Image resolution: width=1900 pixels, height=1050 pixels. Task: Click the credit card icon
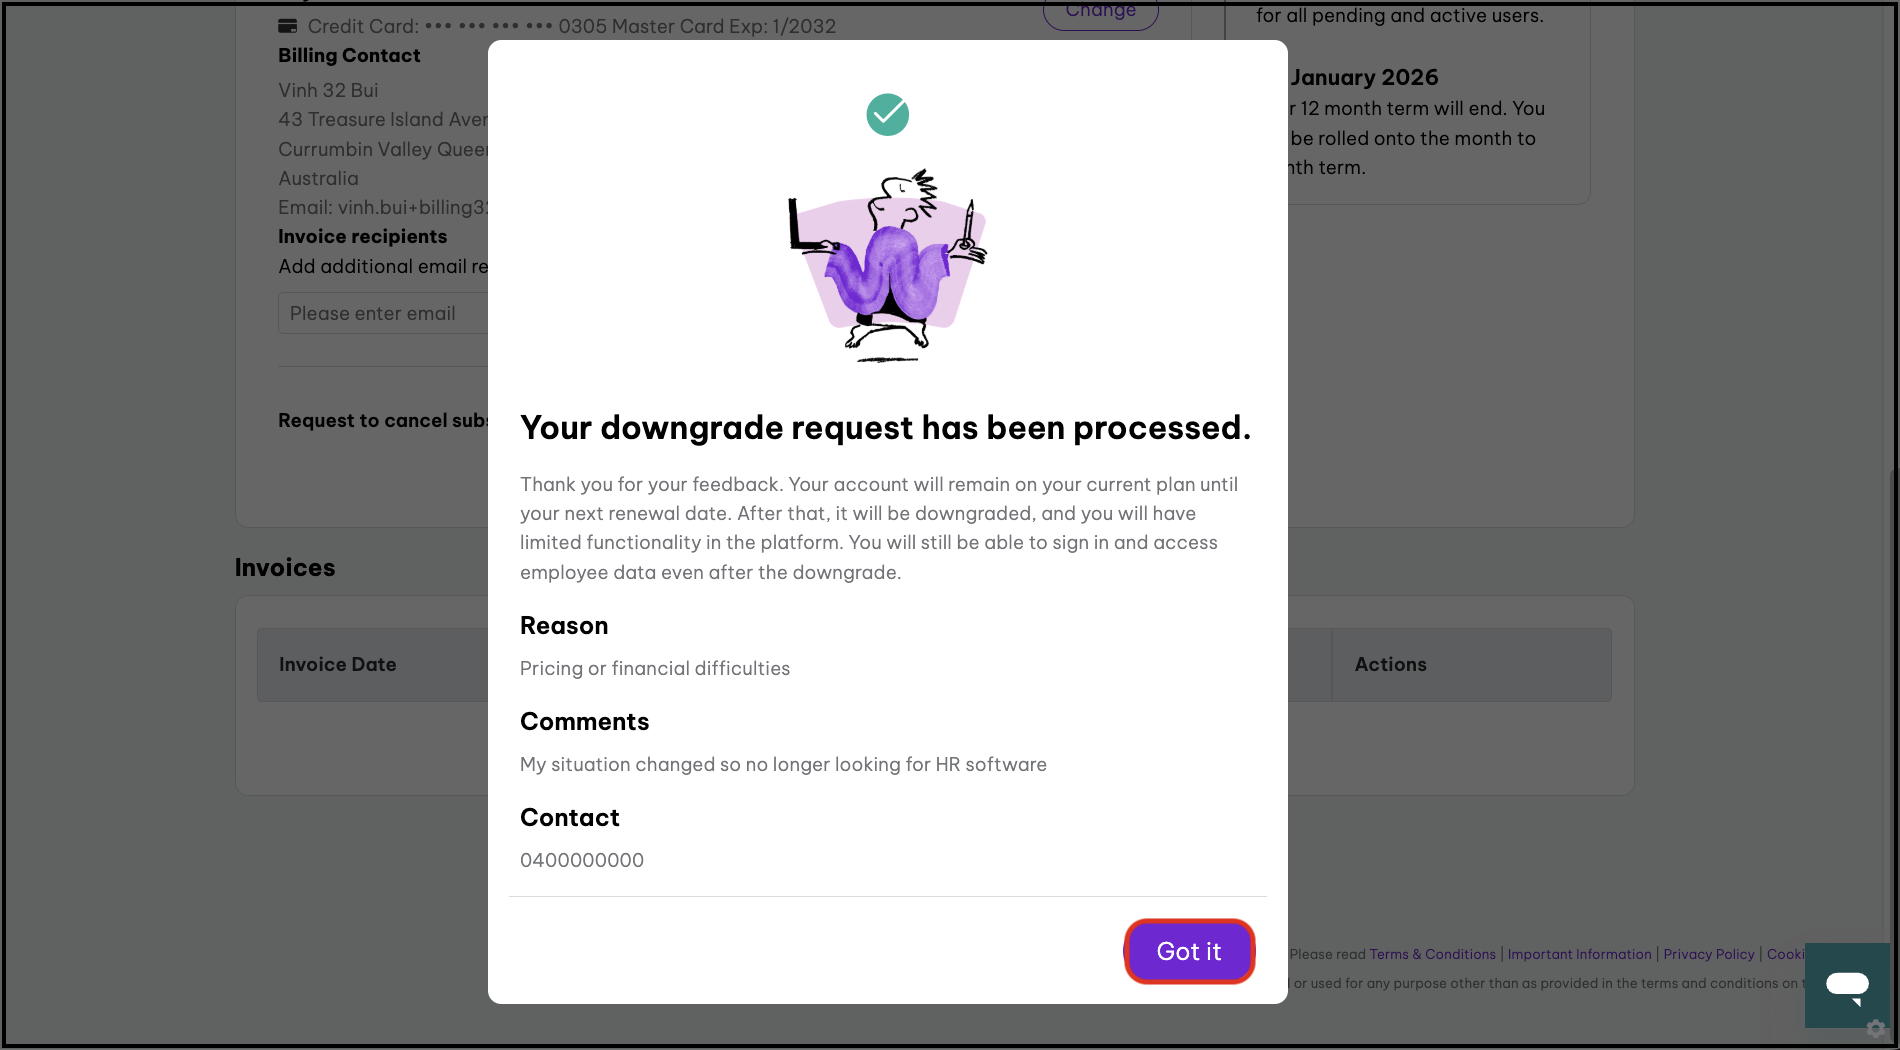[288, 26]
